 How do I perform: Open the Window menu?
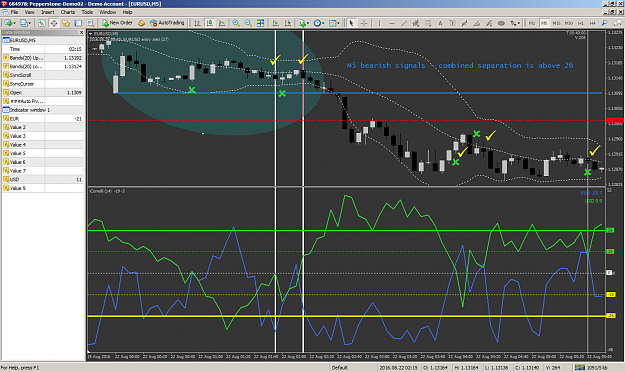(x=108, y=12)
